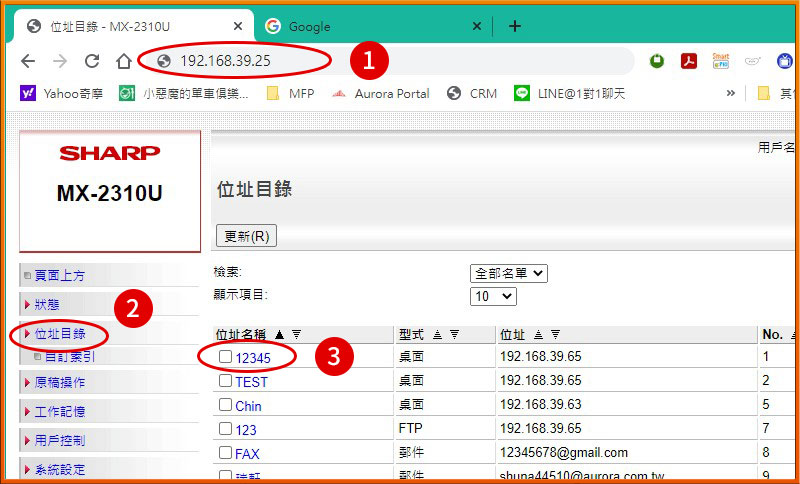The image size is (800, 484).
Task: Expand the 狀態 sidebar section
Action: coord(47,304)
